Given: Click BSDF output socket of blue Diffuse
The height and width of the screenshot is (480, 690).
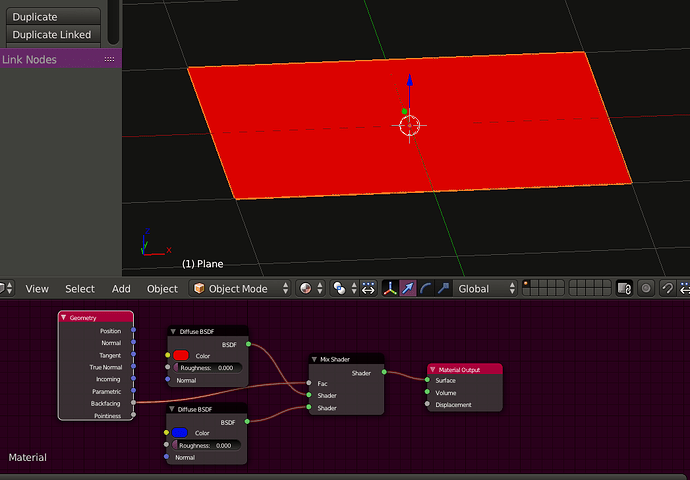Looking at the screenshot, I should 247,421.
